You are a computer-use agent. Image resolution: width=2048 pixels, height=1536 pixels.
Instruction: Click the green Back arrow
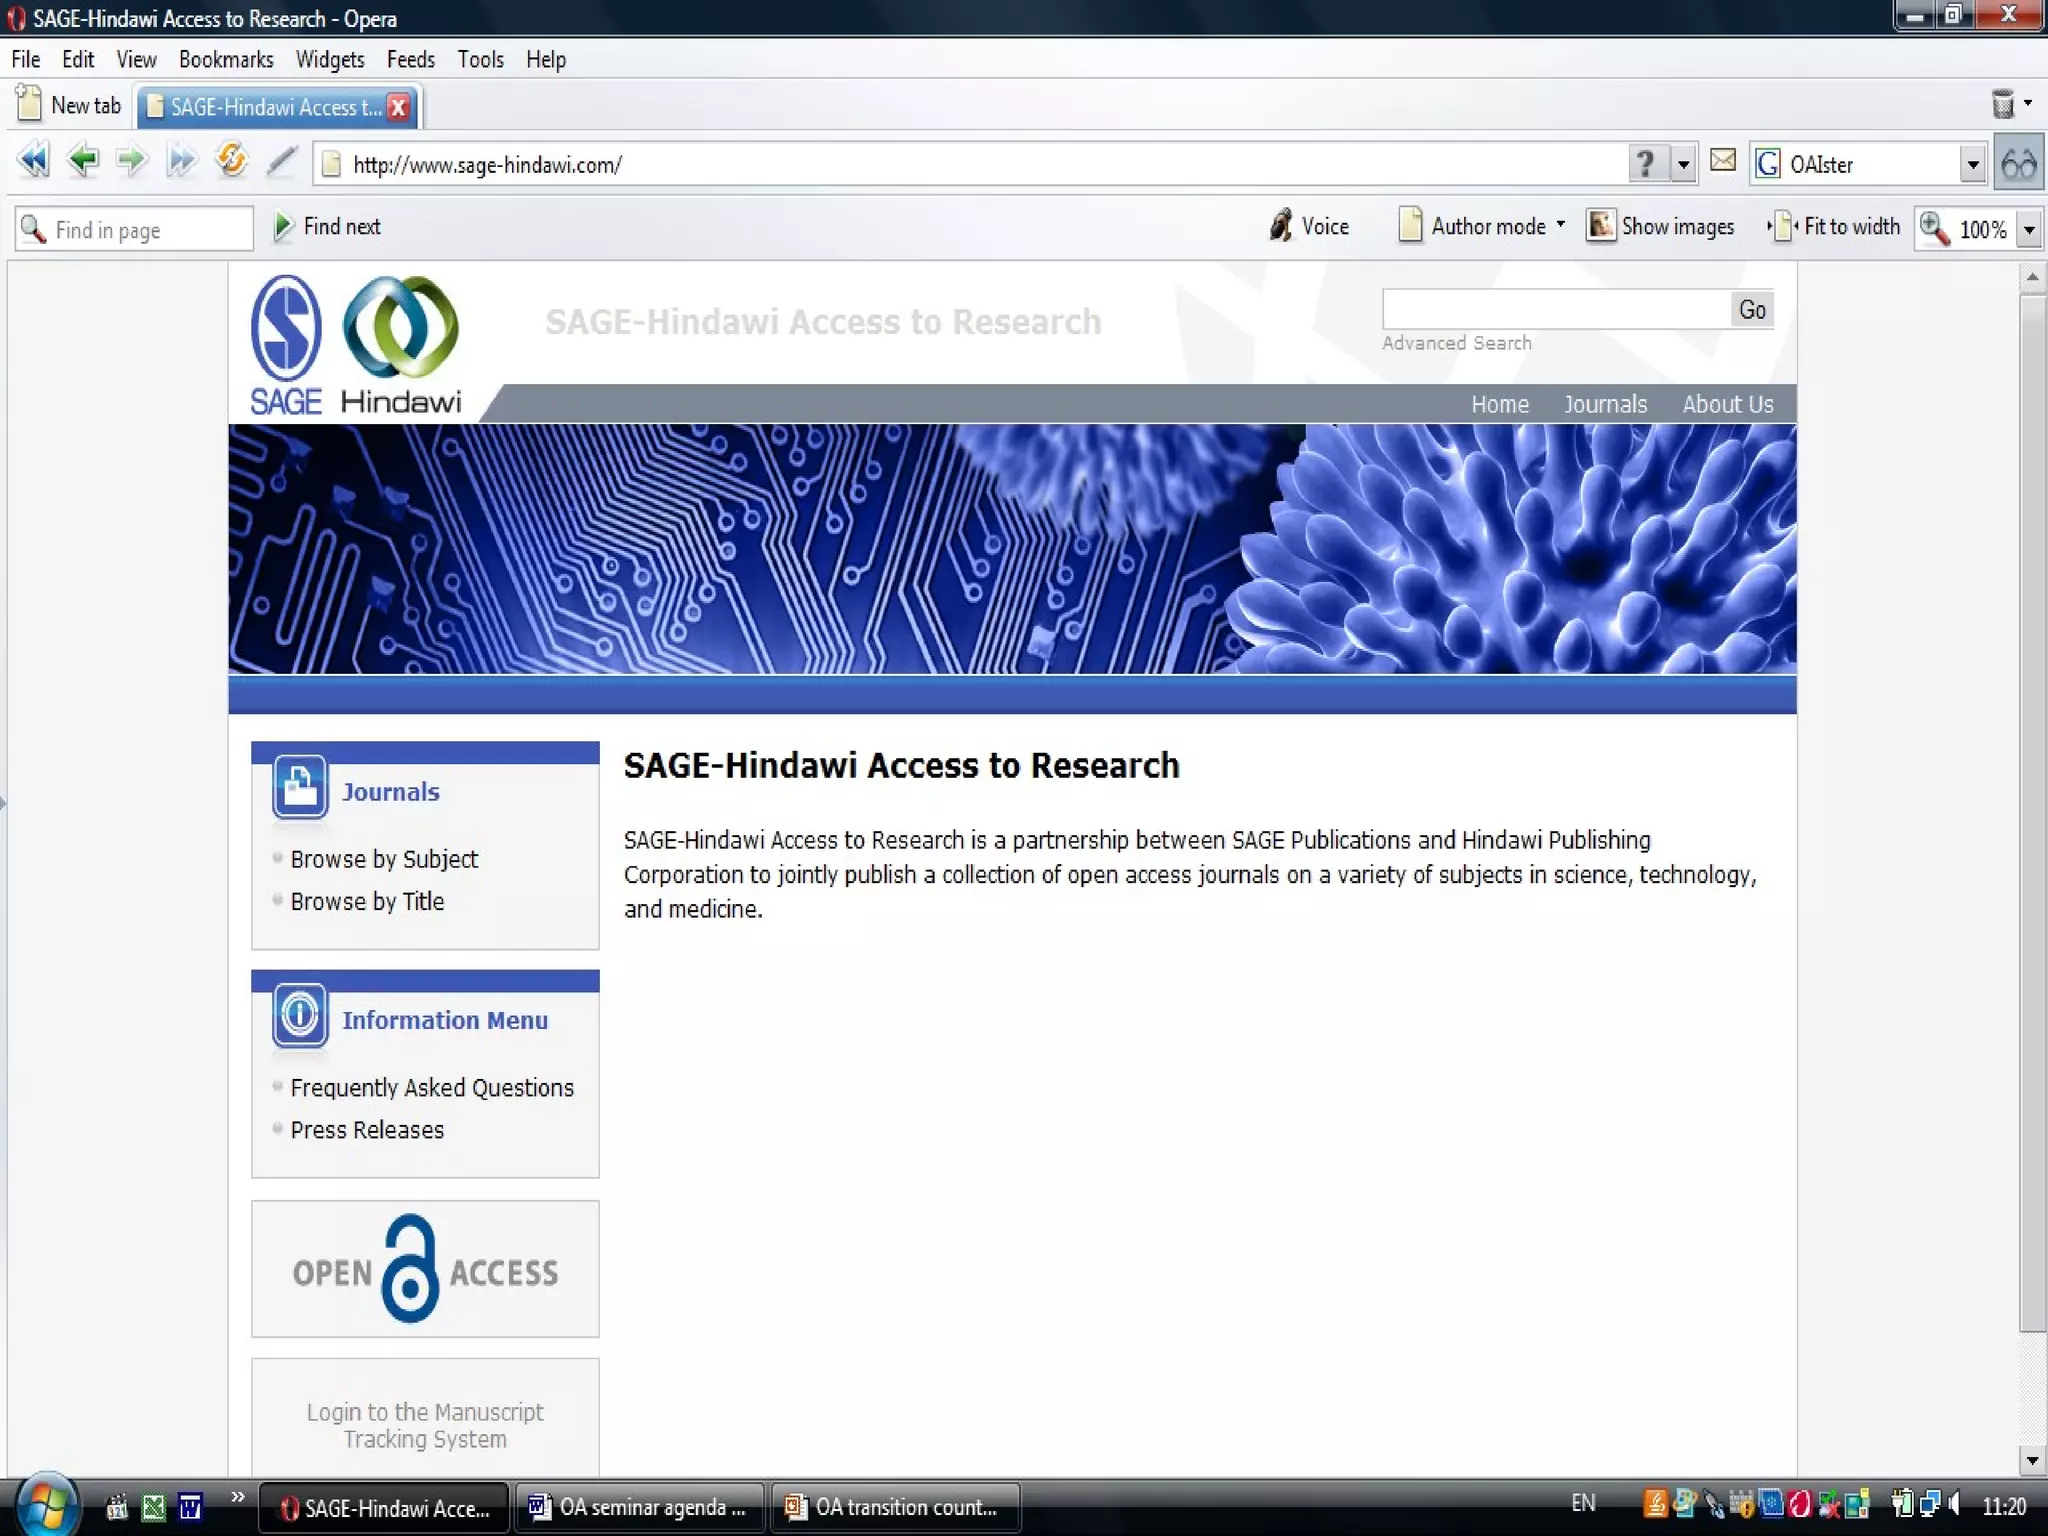click(x=83, y=161)
